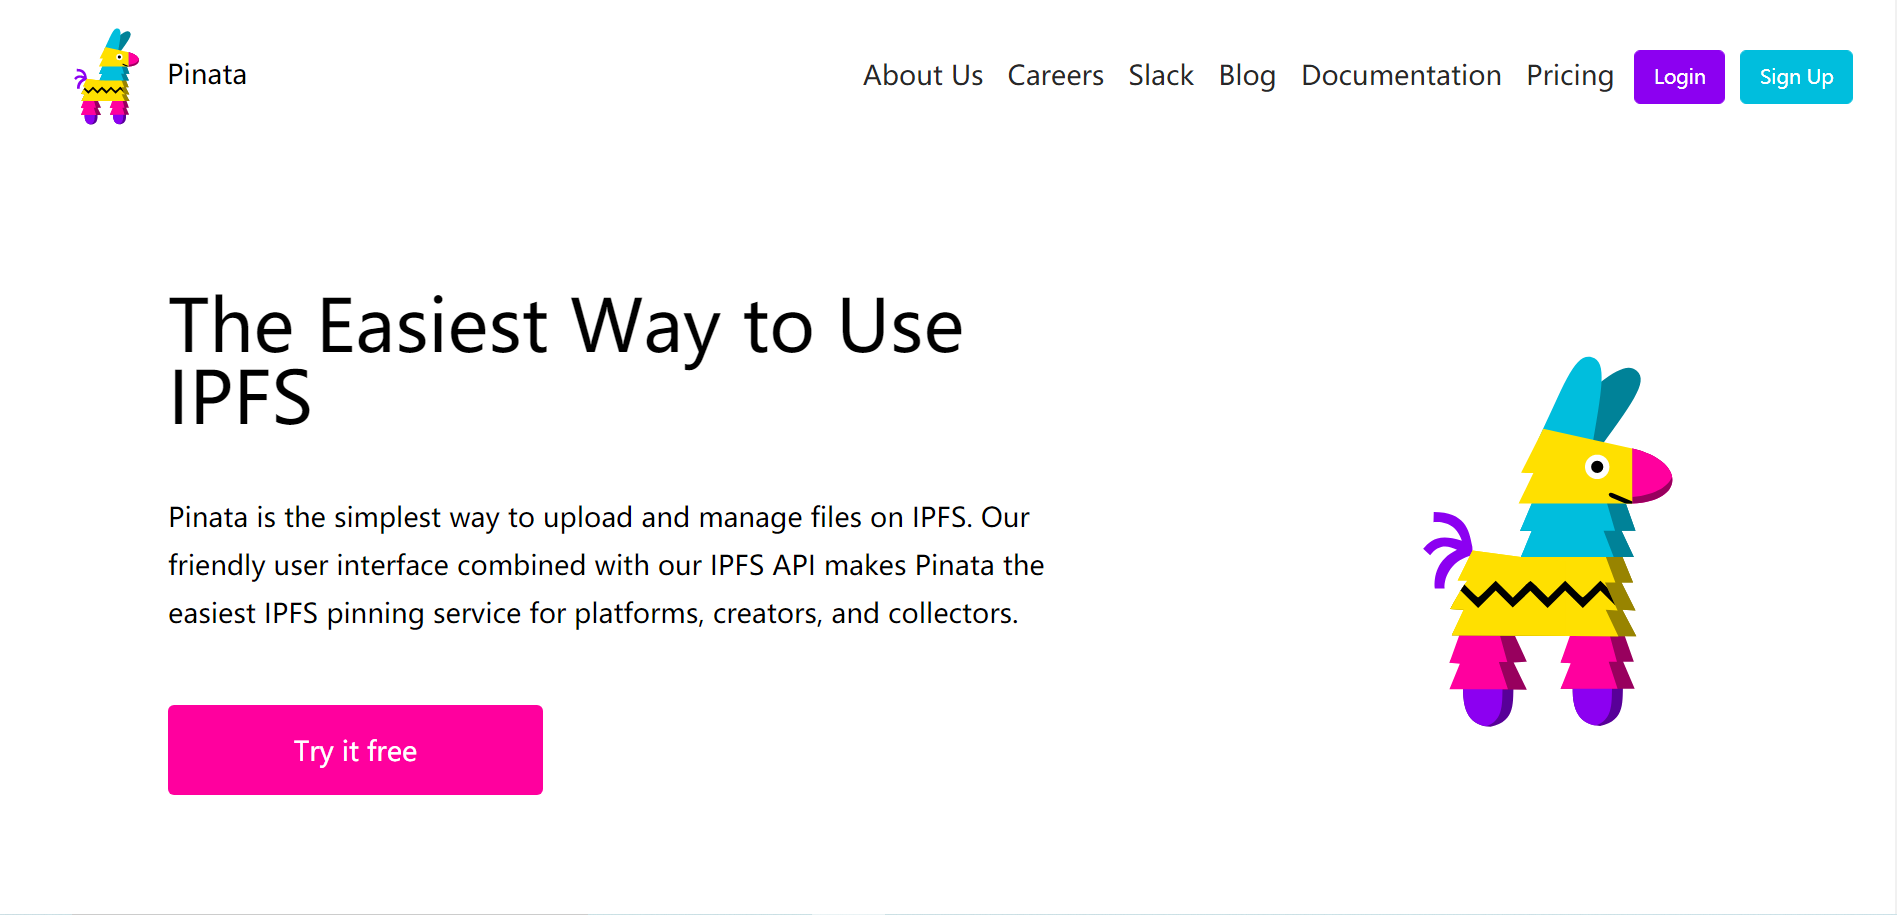Image resolution: width=1897 pixels, height=915 pixels.
Task: Click the Pinata brand name text
Action: click(207, 75)
